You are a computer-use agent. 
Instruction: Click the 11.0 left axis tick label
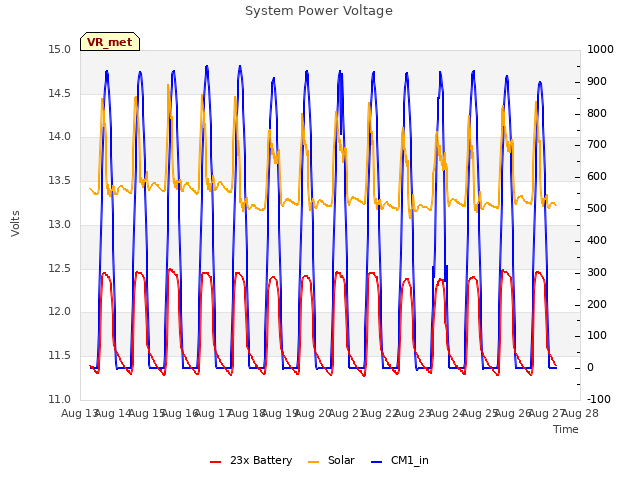click(x=60, y=399)
